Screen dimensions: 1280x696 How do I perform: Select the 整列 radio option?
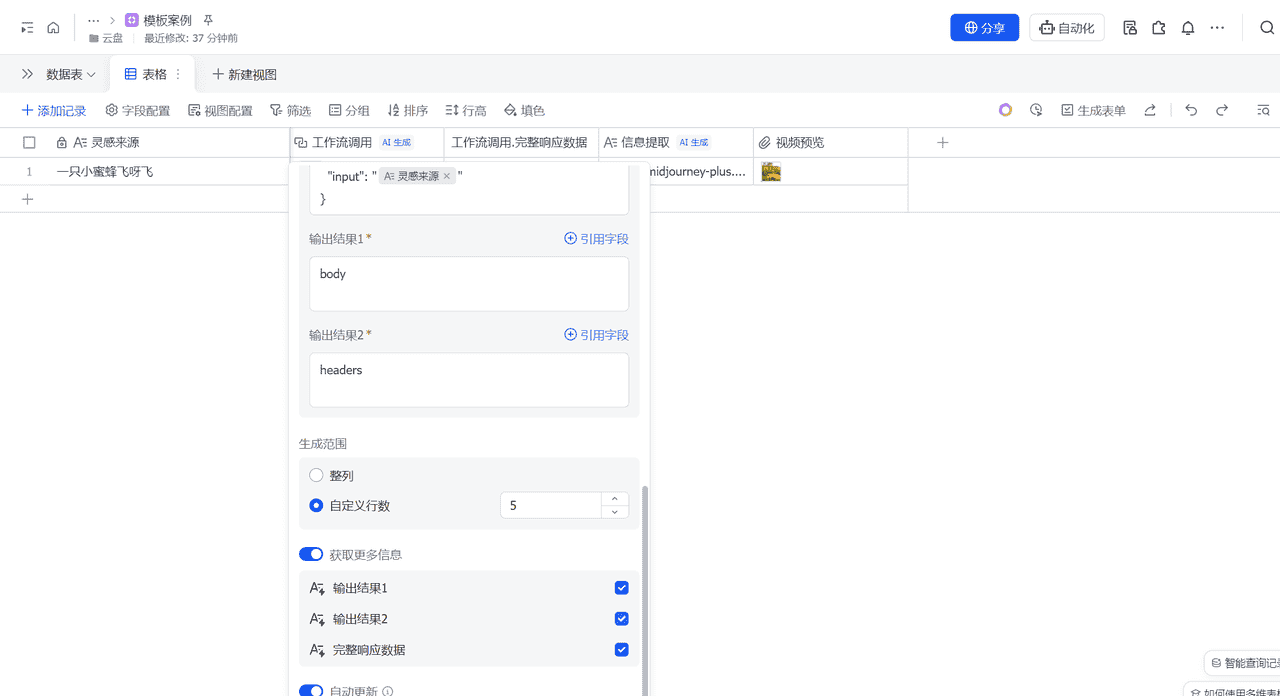pyautogui.click(x=315, y=475)
